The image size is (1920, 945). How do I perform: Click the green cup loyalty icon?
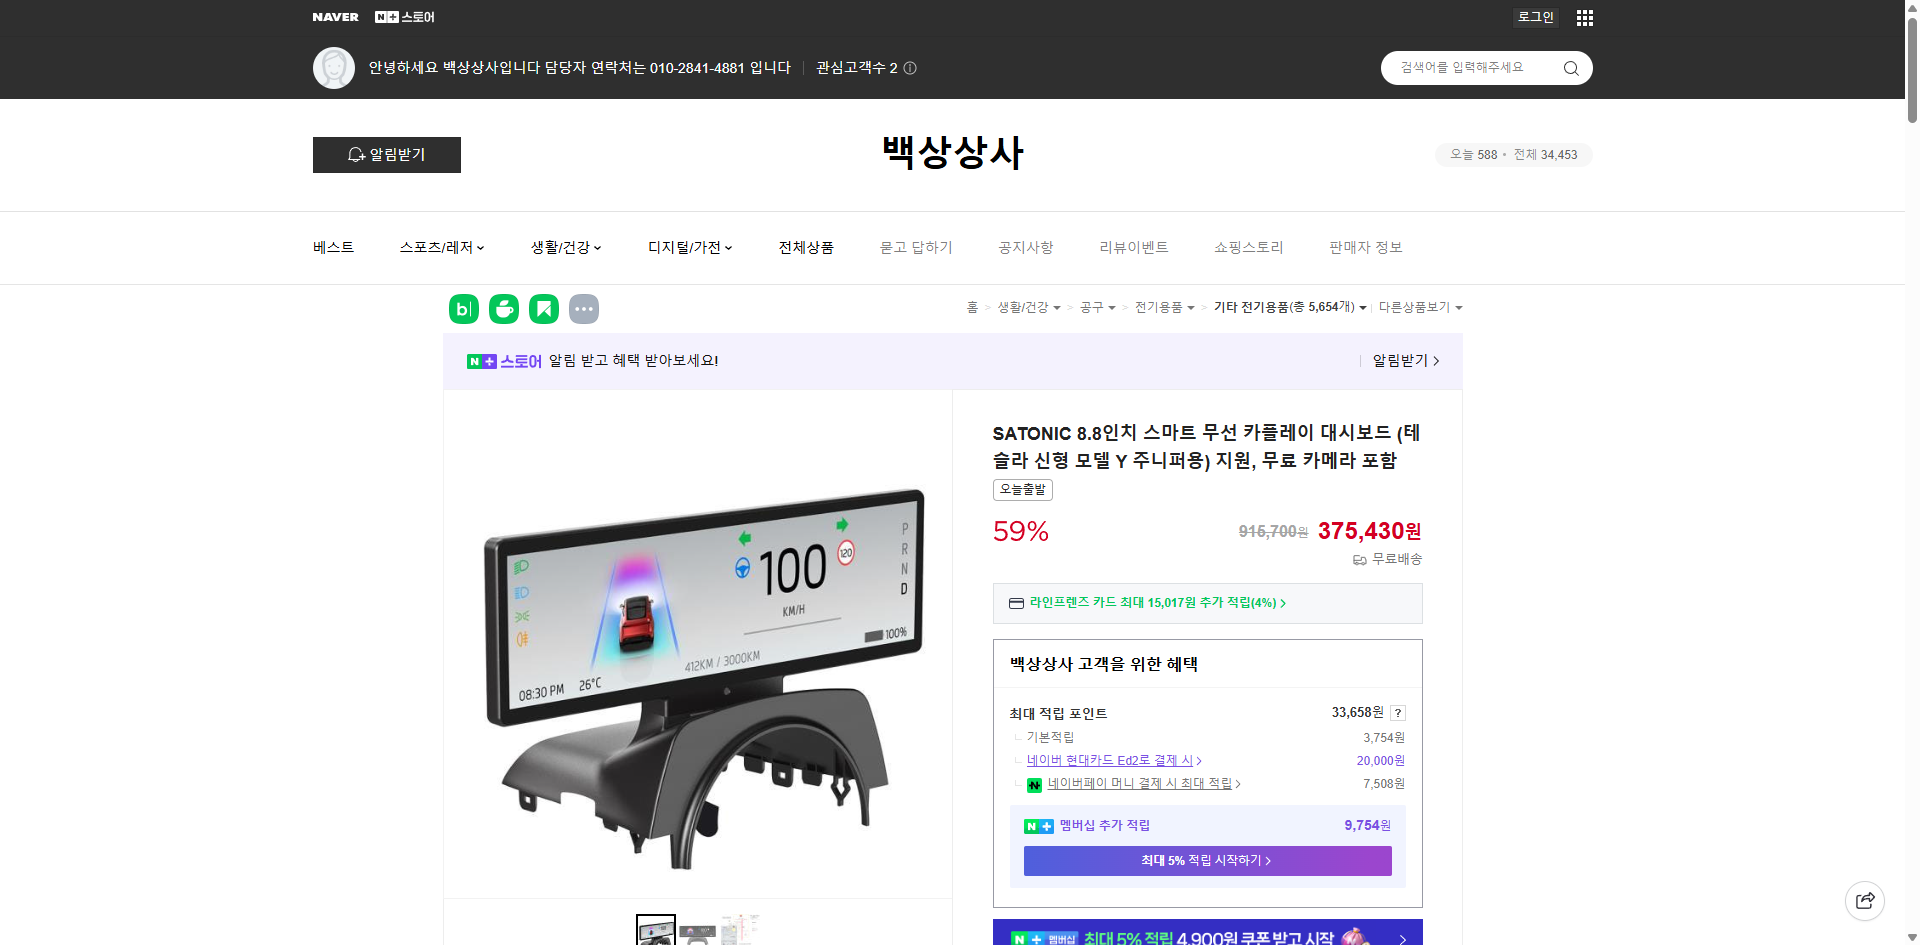pos(503,309)
